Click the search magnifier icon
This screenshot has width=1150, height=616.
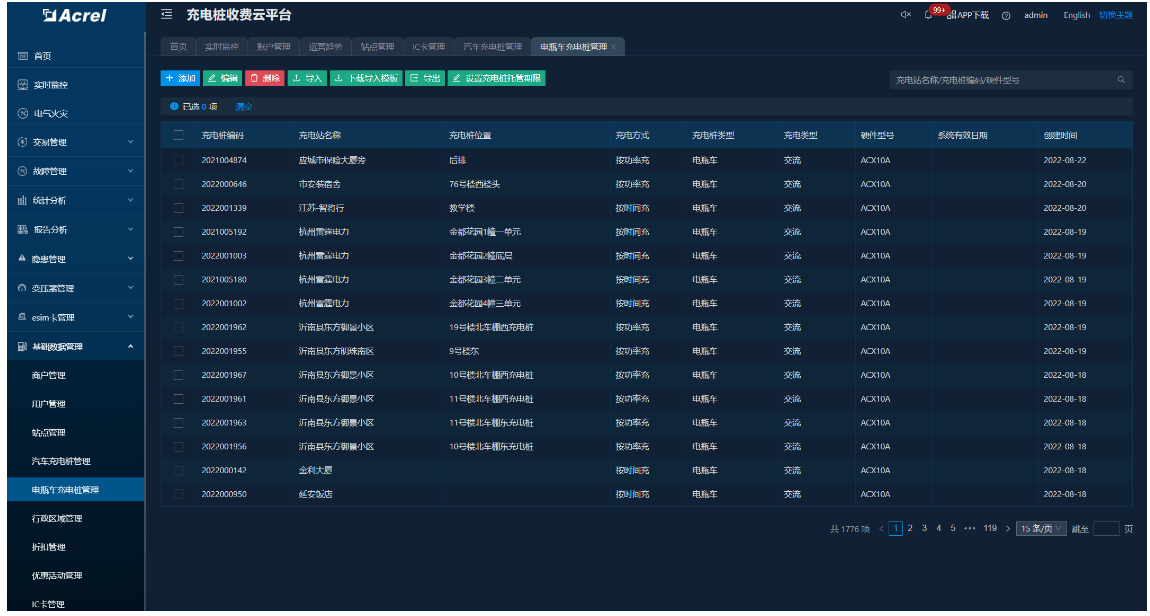click(1121, 79)
